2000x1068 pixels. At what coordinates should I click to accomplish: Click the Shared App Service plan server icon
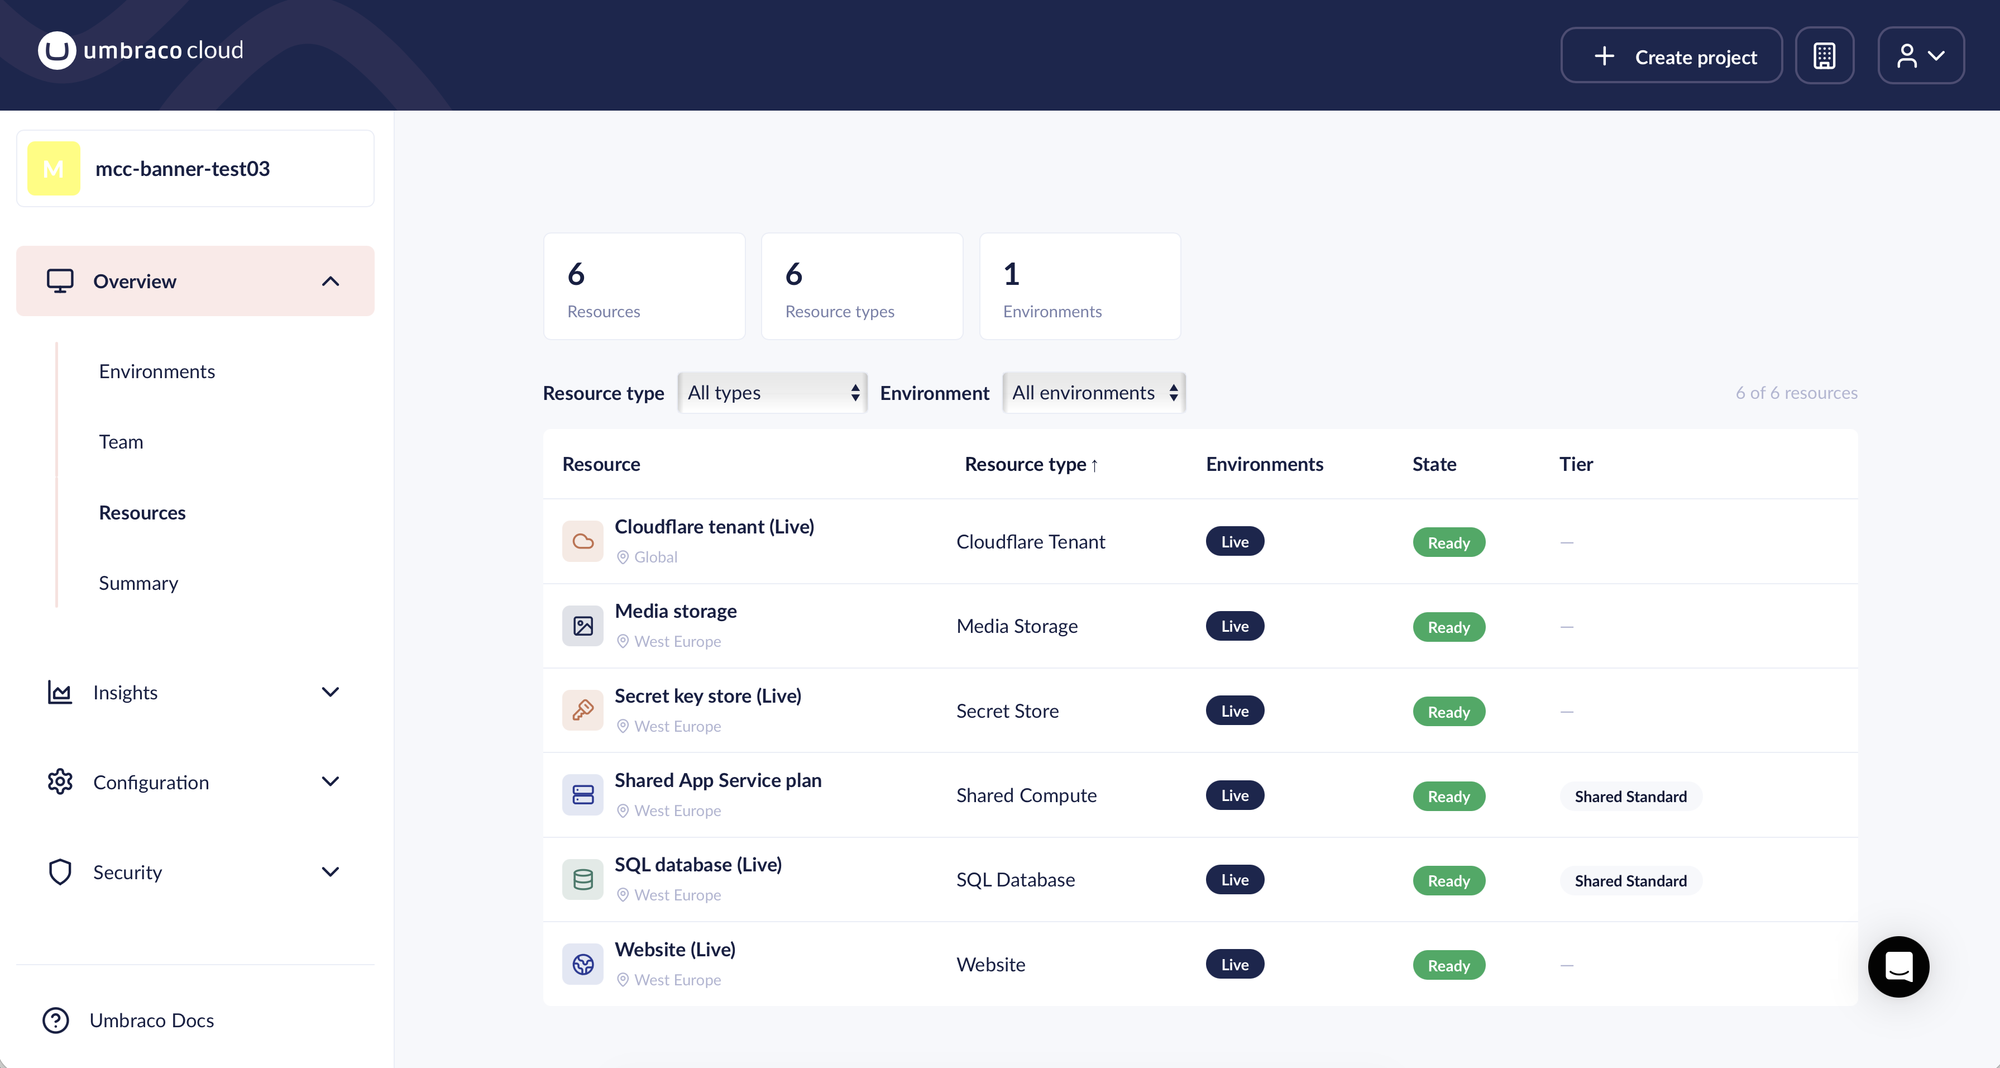pos(583,795)
